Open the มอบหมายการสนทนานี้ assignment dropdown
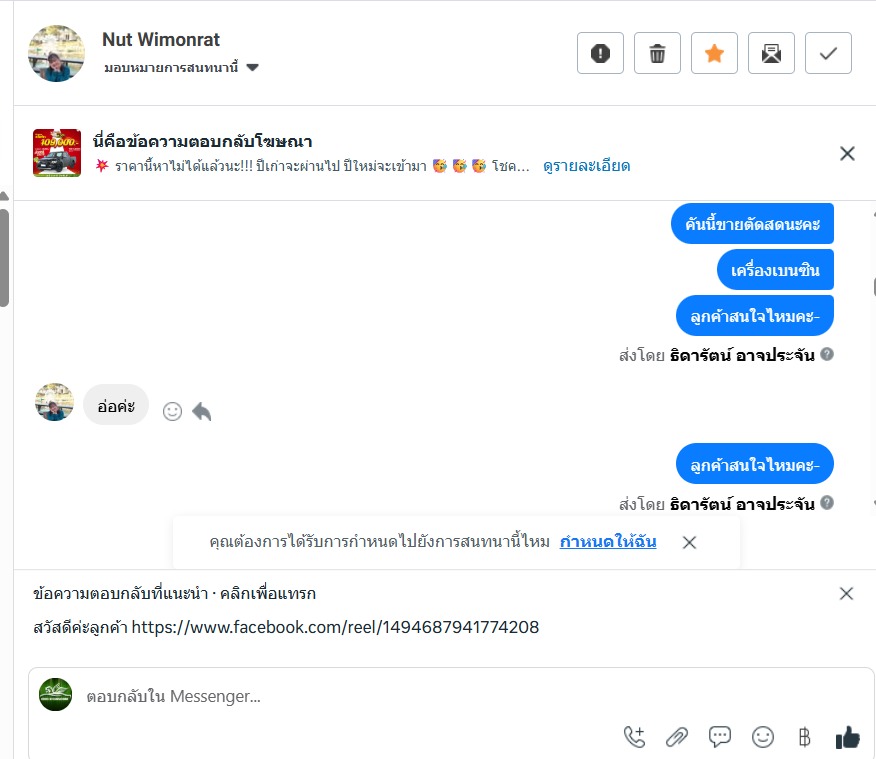876x759 pixels. (x=181, y=68)
